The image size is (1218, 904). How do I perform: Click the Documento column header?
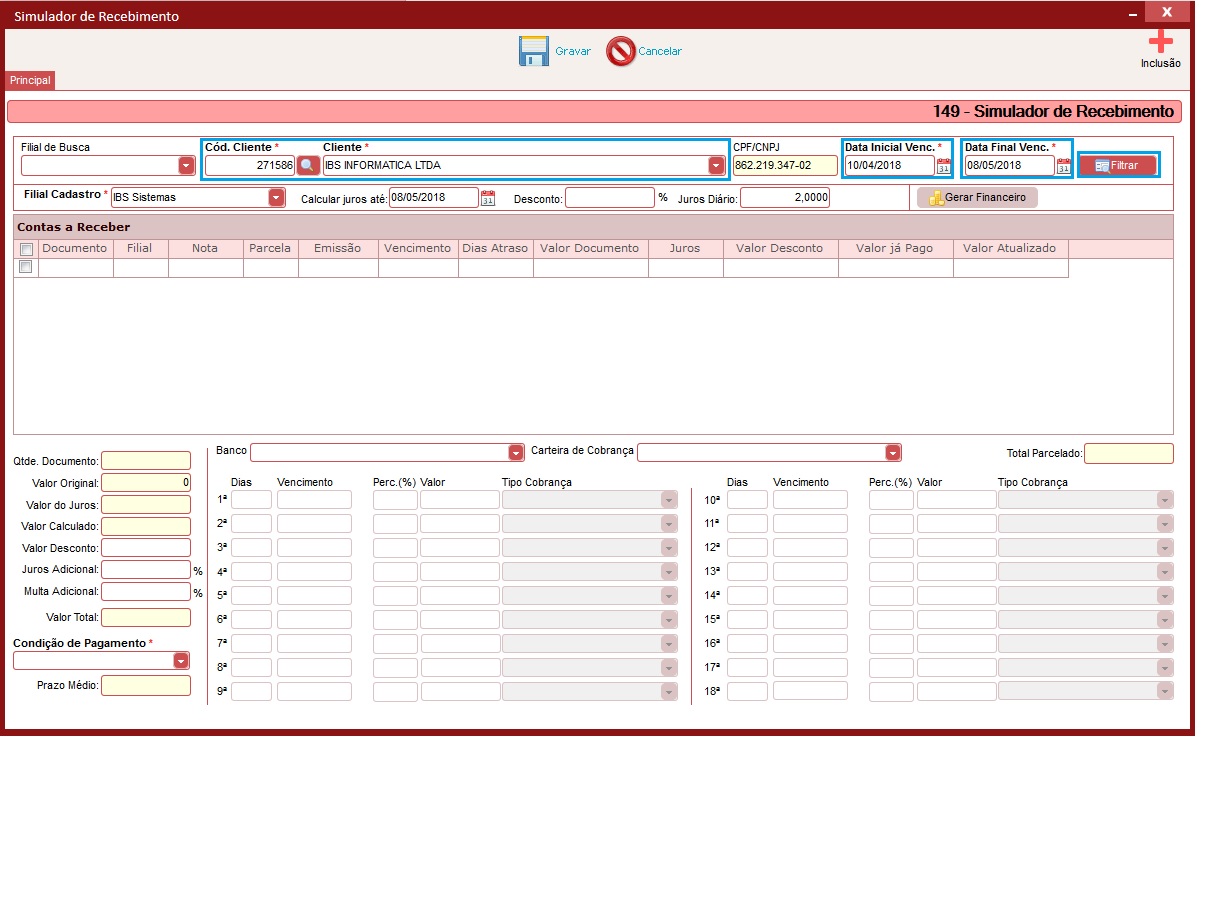[75, 248]
